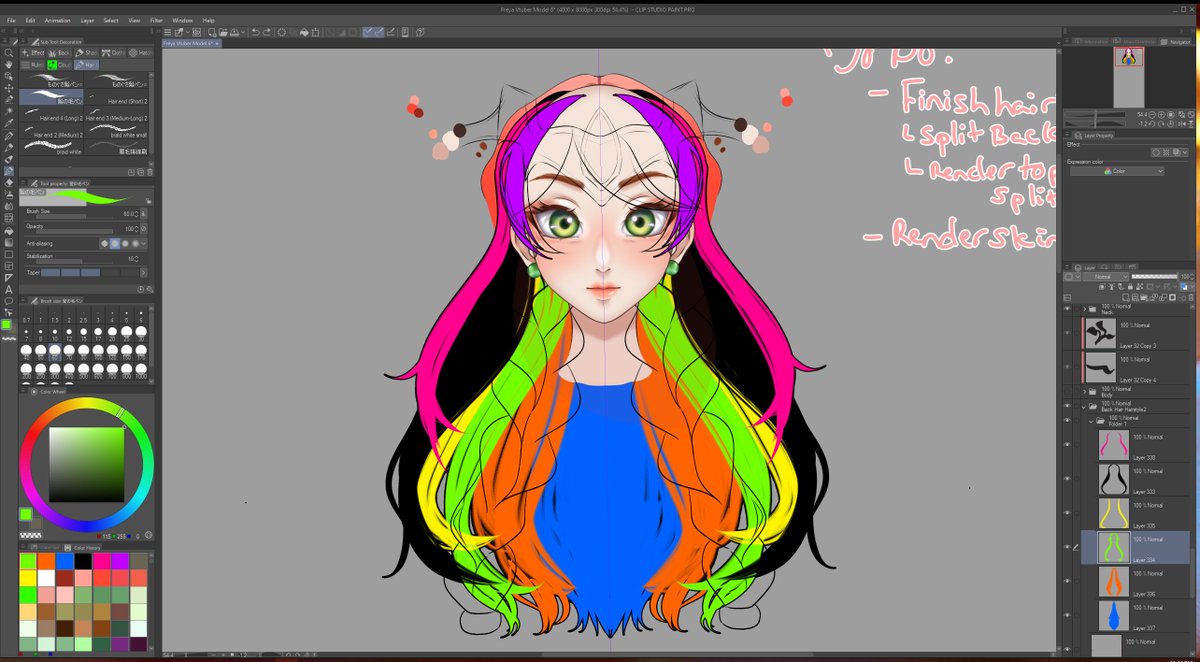Switch to the Hair 1 sub tool tab
This screenshot has width=1200, height=662.
coord(88,65)
